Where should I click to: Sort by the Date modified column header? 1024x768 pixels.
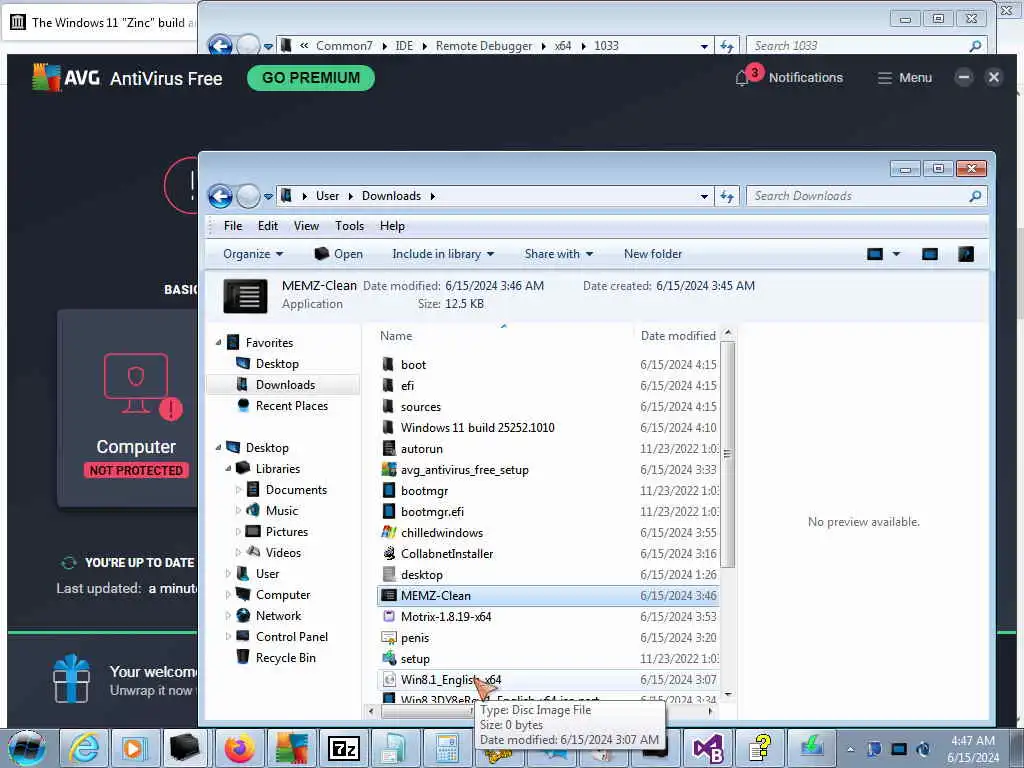coord(678,336)
